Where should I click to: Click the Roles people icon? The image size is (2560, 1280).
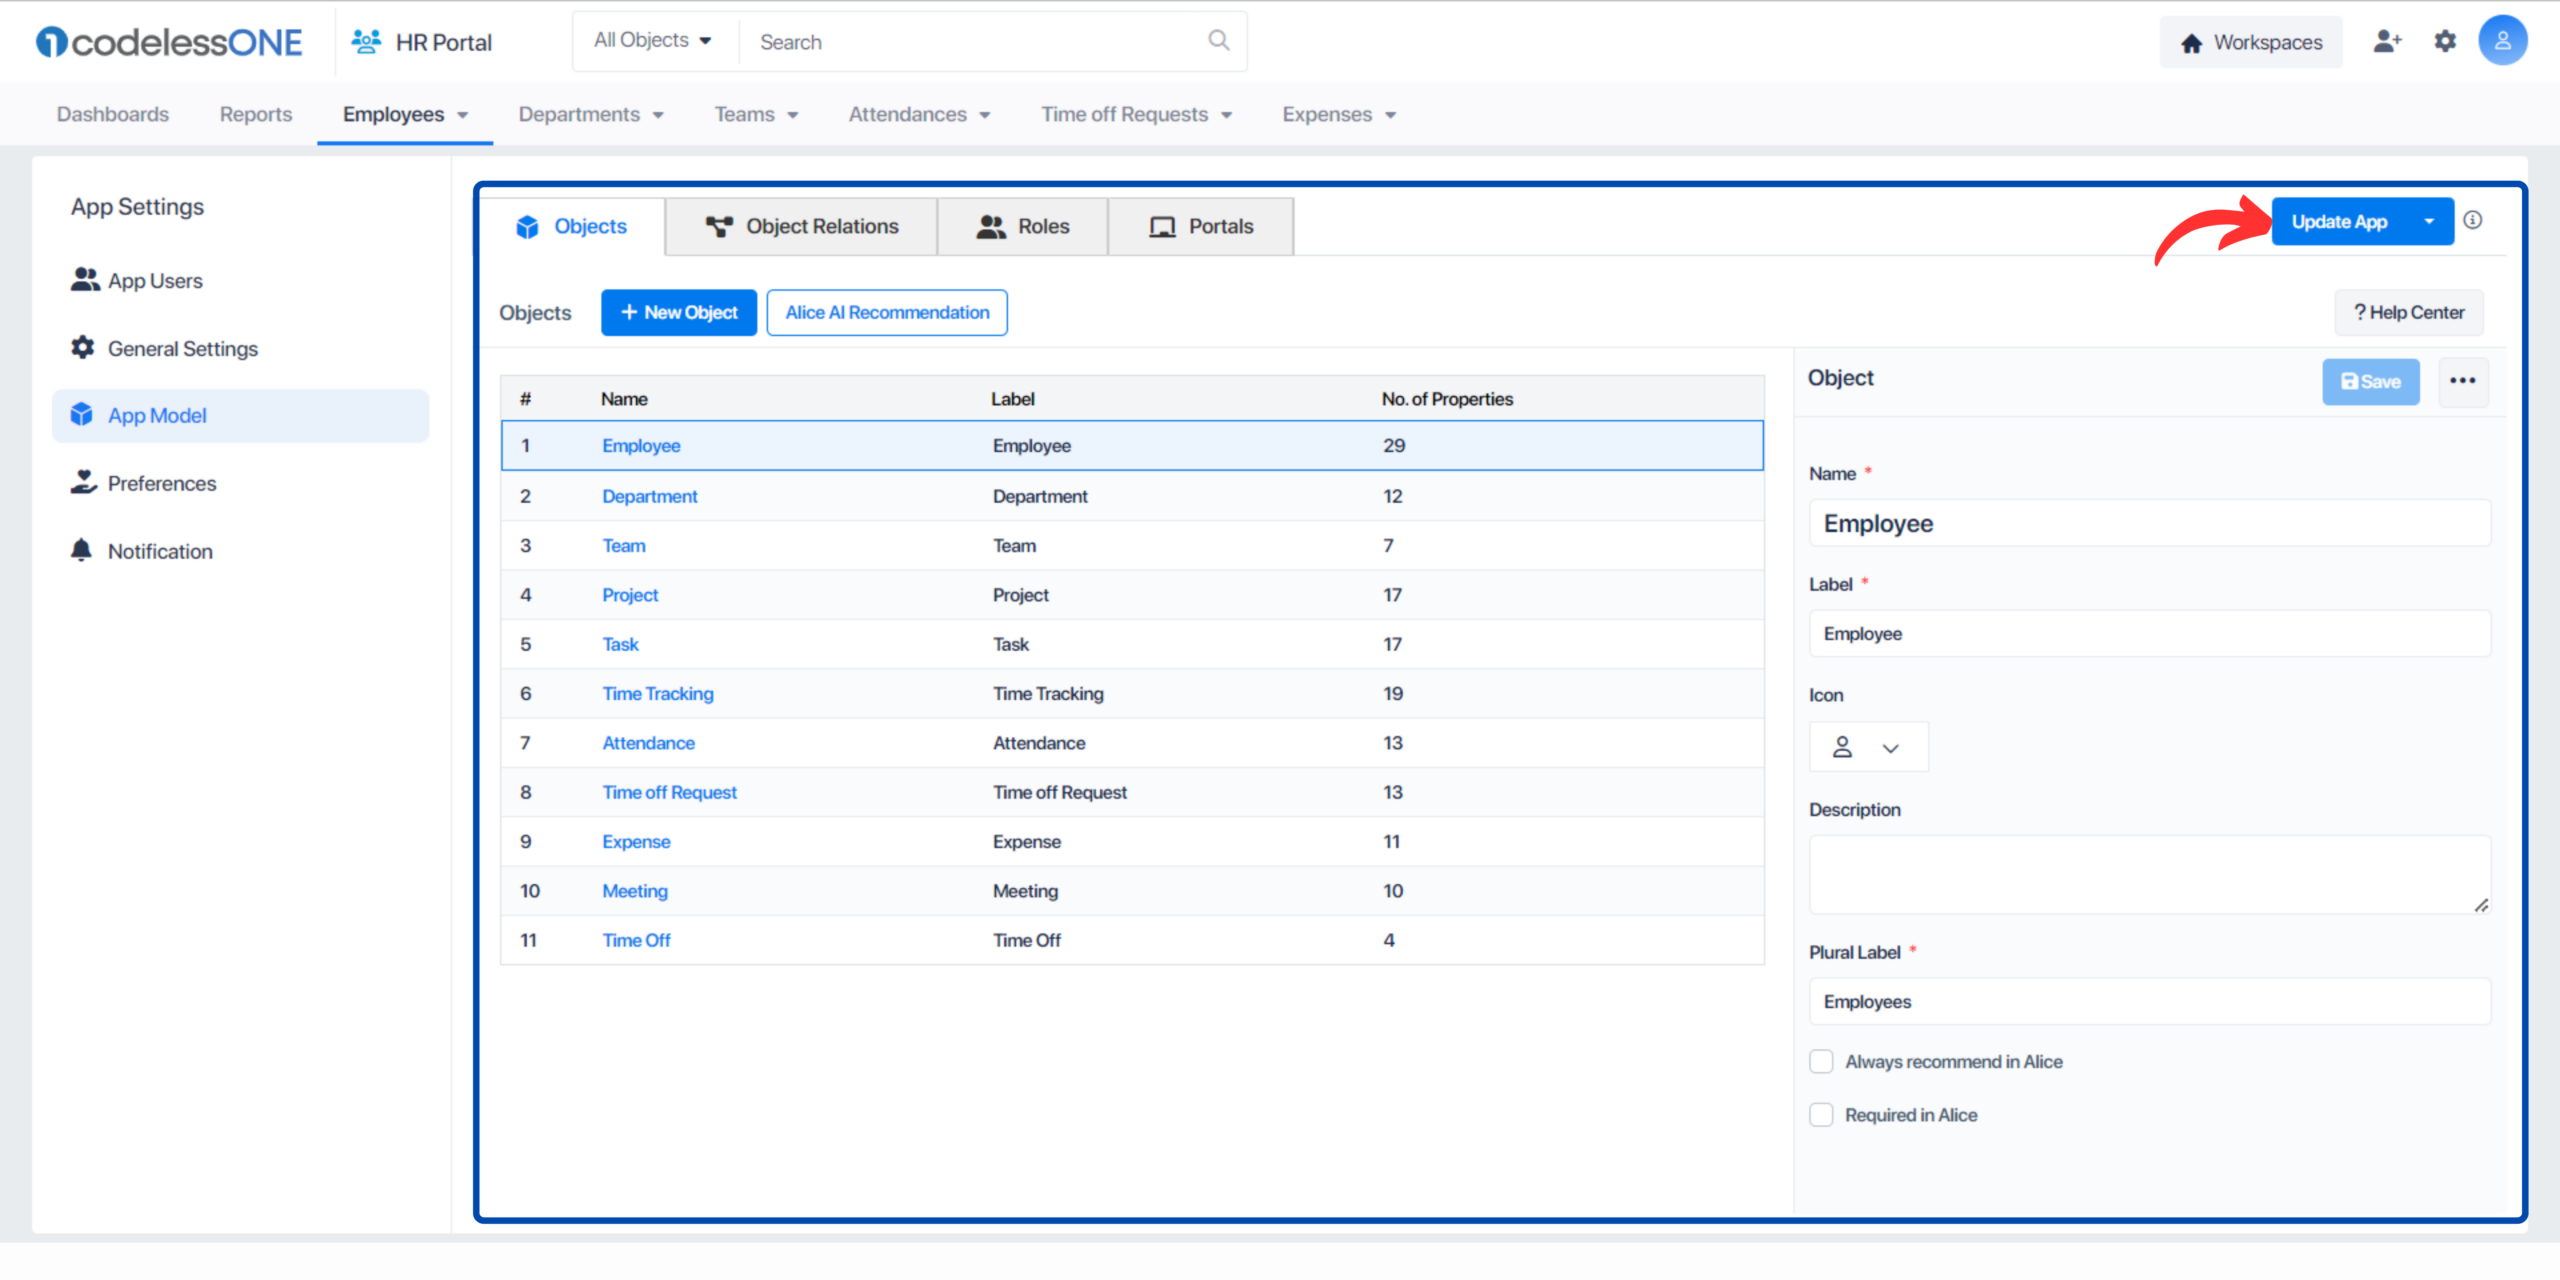991,227
